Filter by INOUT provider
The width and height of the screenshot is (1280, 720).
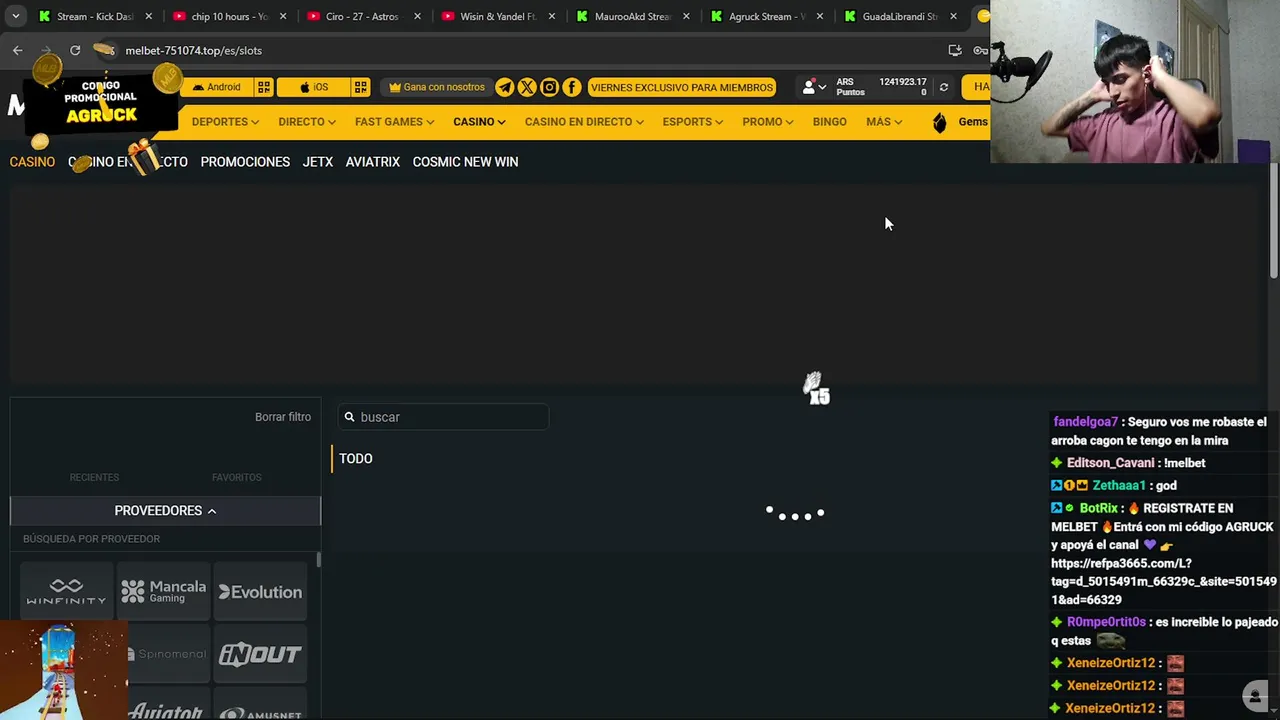tap(260, 654)
